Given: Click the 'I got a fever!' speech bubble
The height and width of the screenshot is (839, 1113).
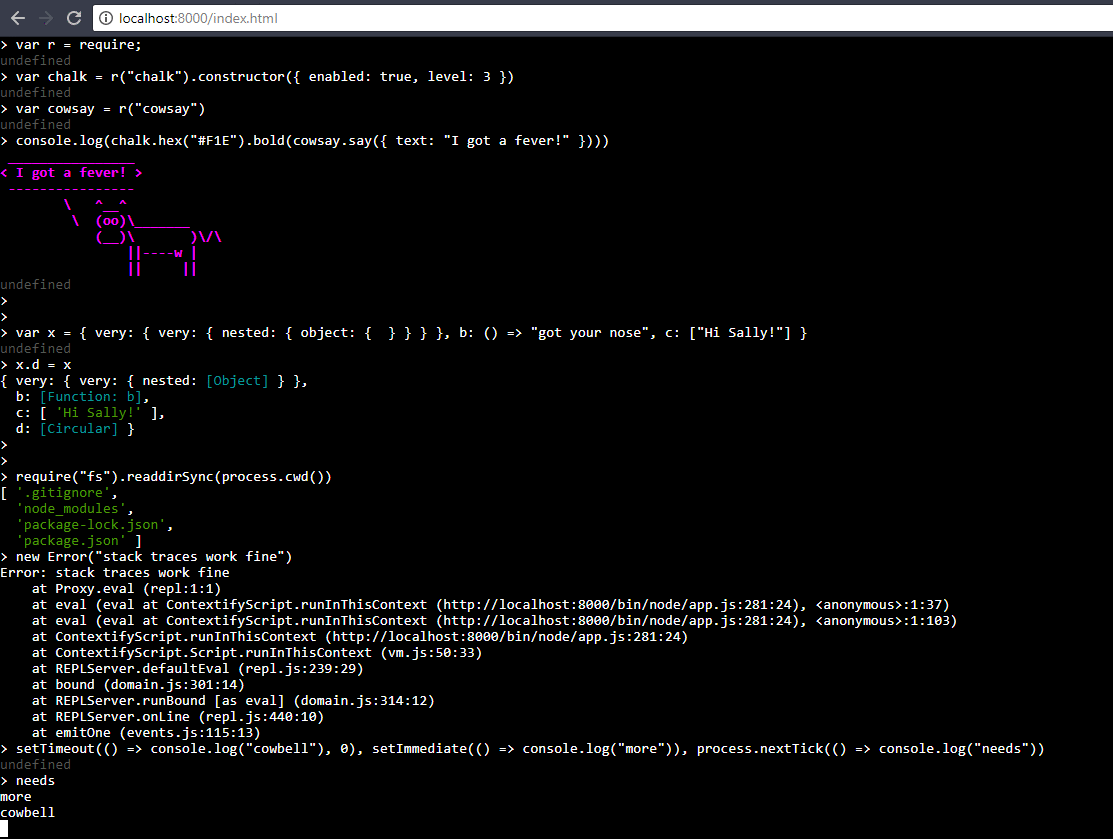Looking at the screenshot, I should click(x=70, y=172).
